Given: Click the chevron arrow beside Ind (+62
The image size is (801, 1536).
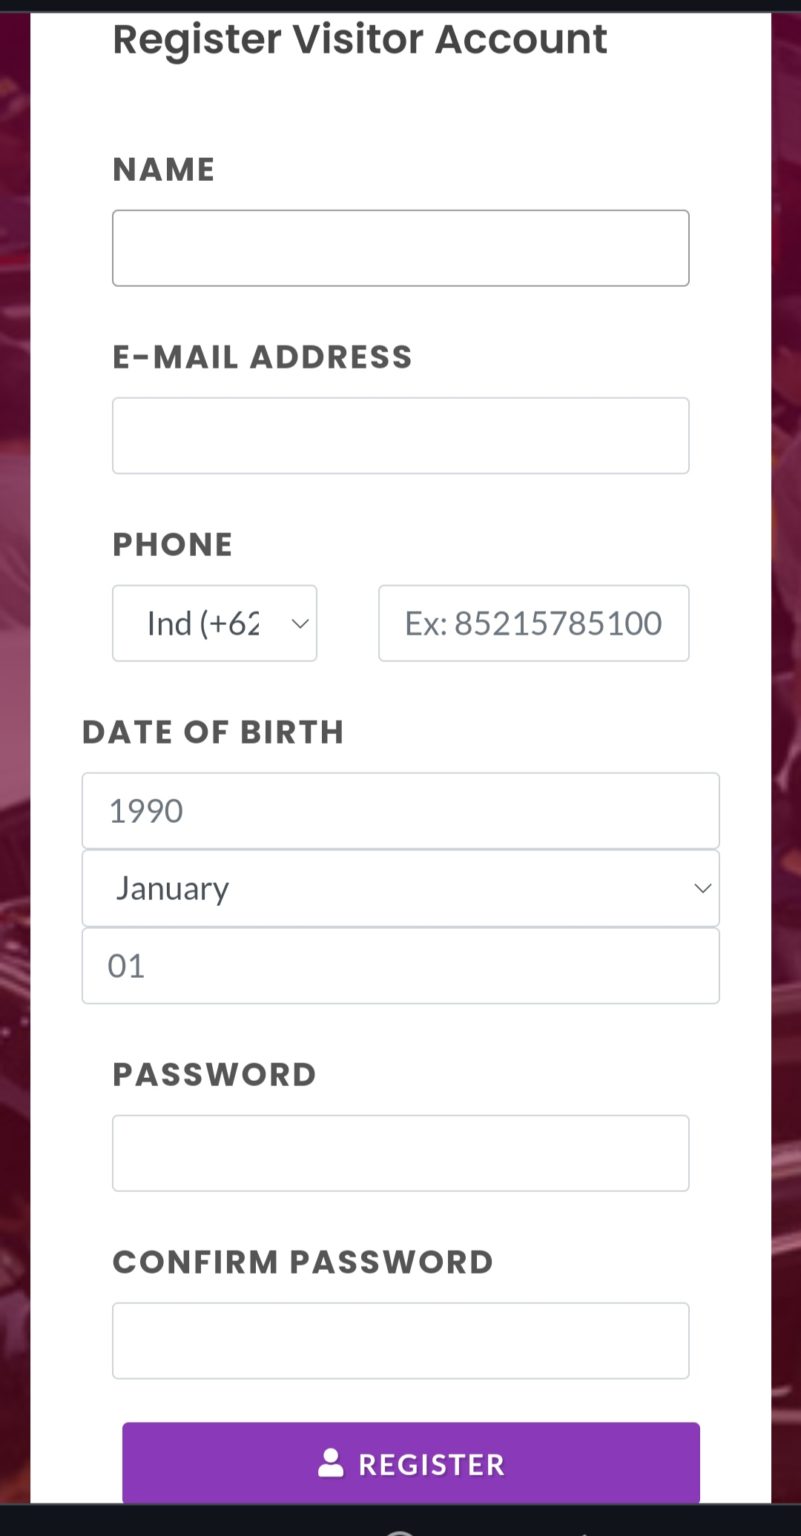Looking at the screenshot, I should click(299, 624).
